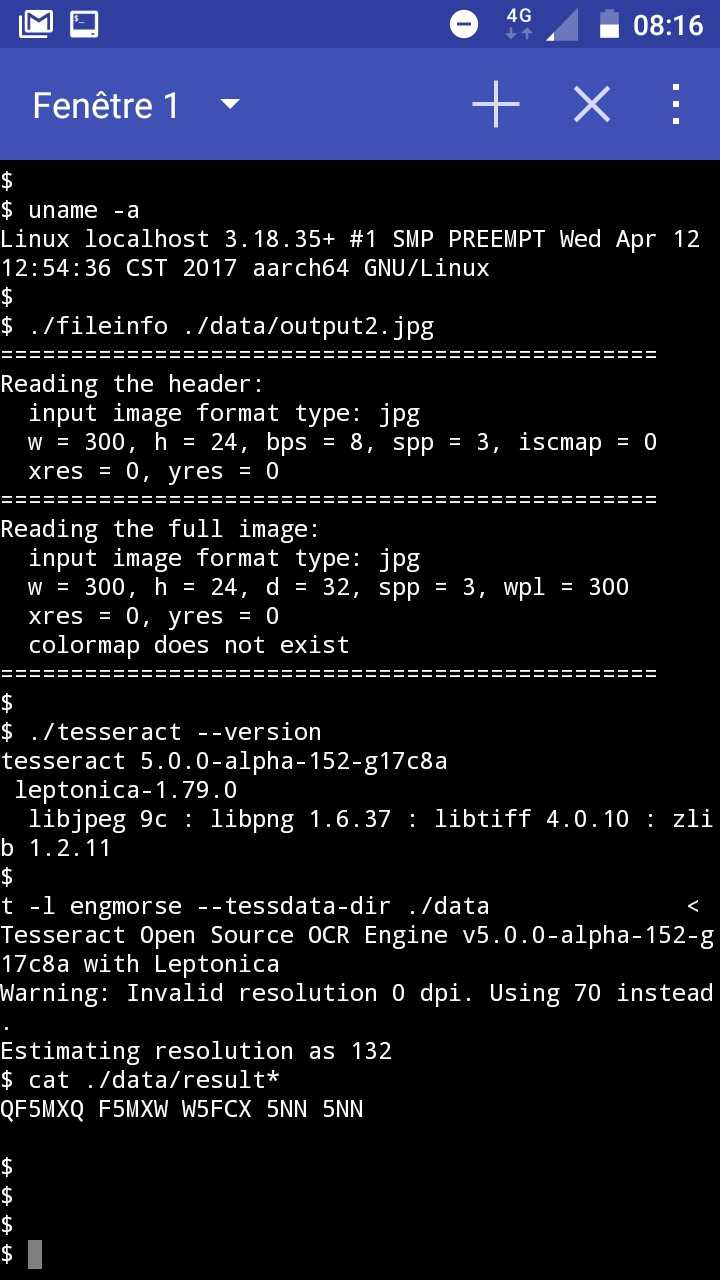The height and width of the screenshot is (1280, 720).
Task: Open the three-dot overflow menu
Action: coord(676,104)
